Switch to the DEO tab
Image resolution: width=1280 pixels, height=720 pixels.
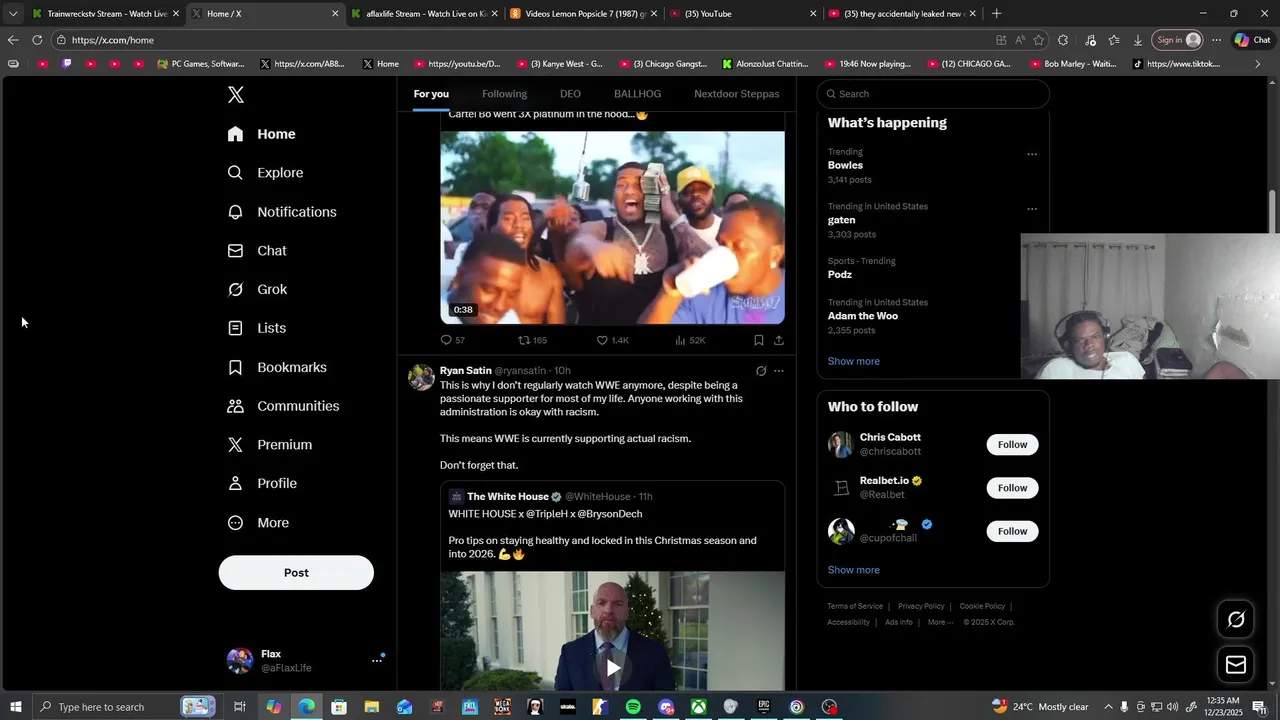point(570,94)
